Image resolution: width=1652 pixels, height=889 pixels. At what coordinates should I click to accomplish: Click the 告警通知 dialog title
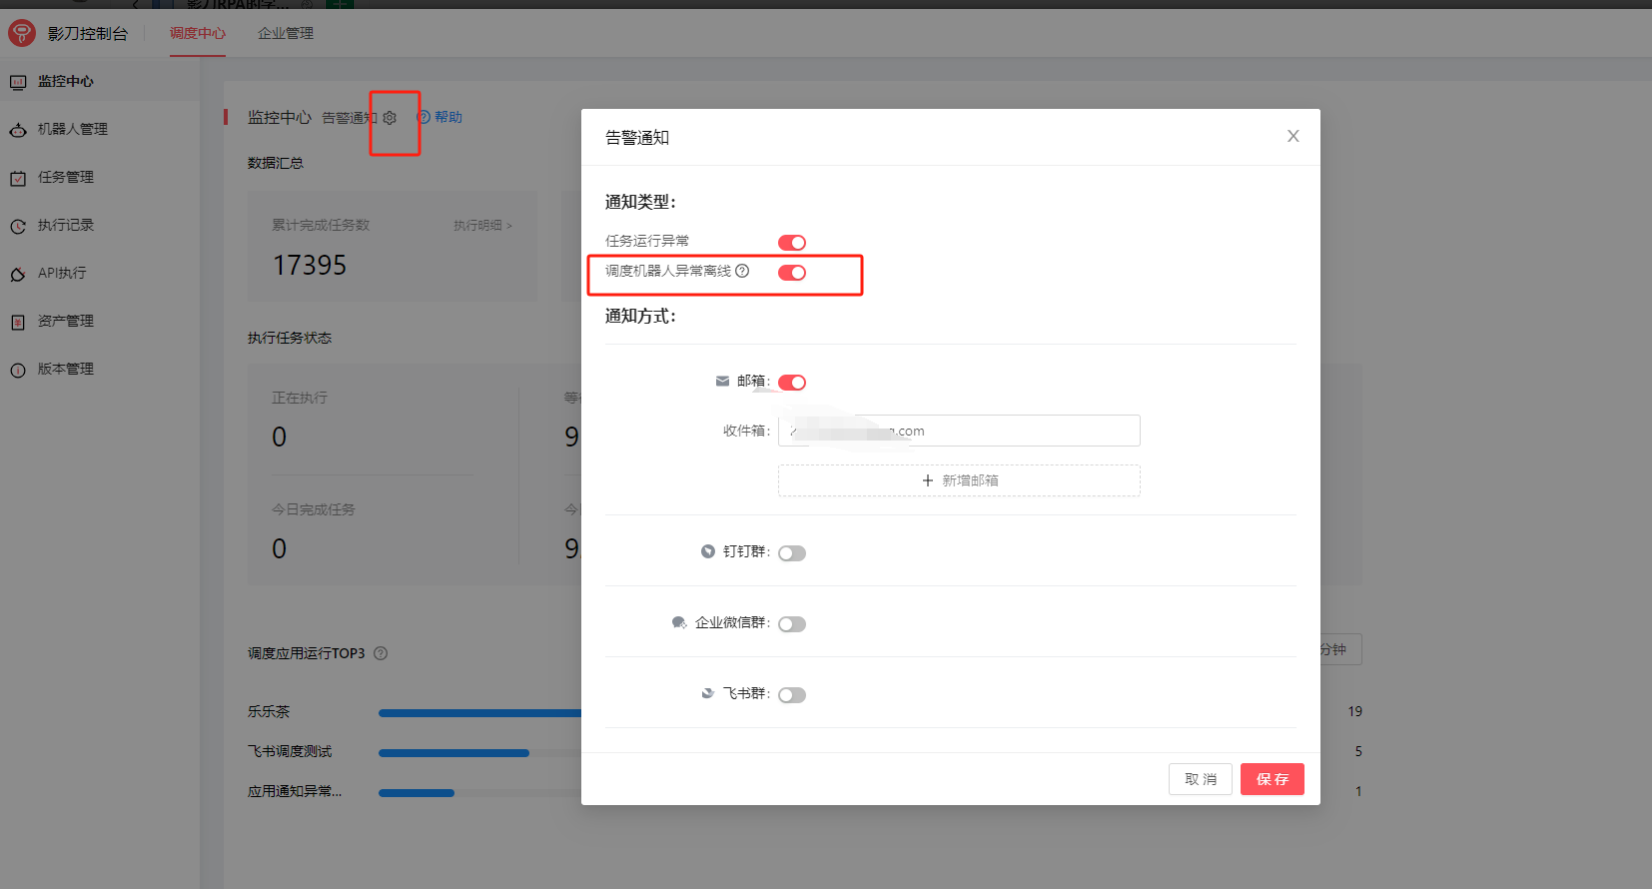point(637,137)
